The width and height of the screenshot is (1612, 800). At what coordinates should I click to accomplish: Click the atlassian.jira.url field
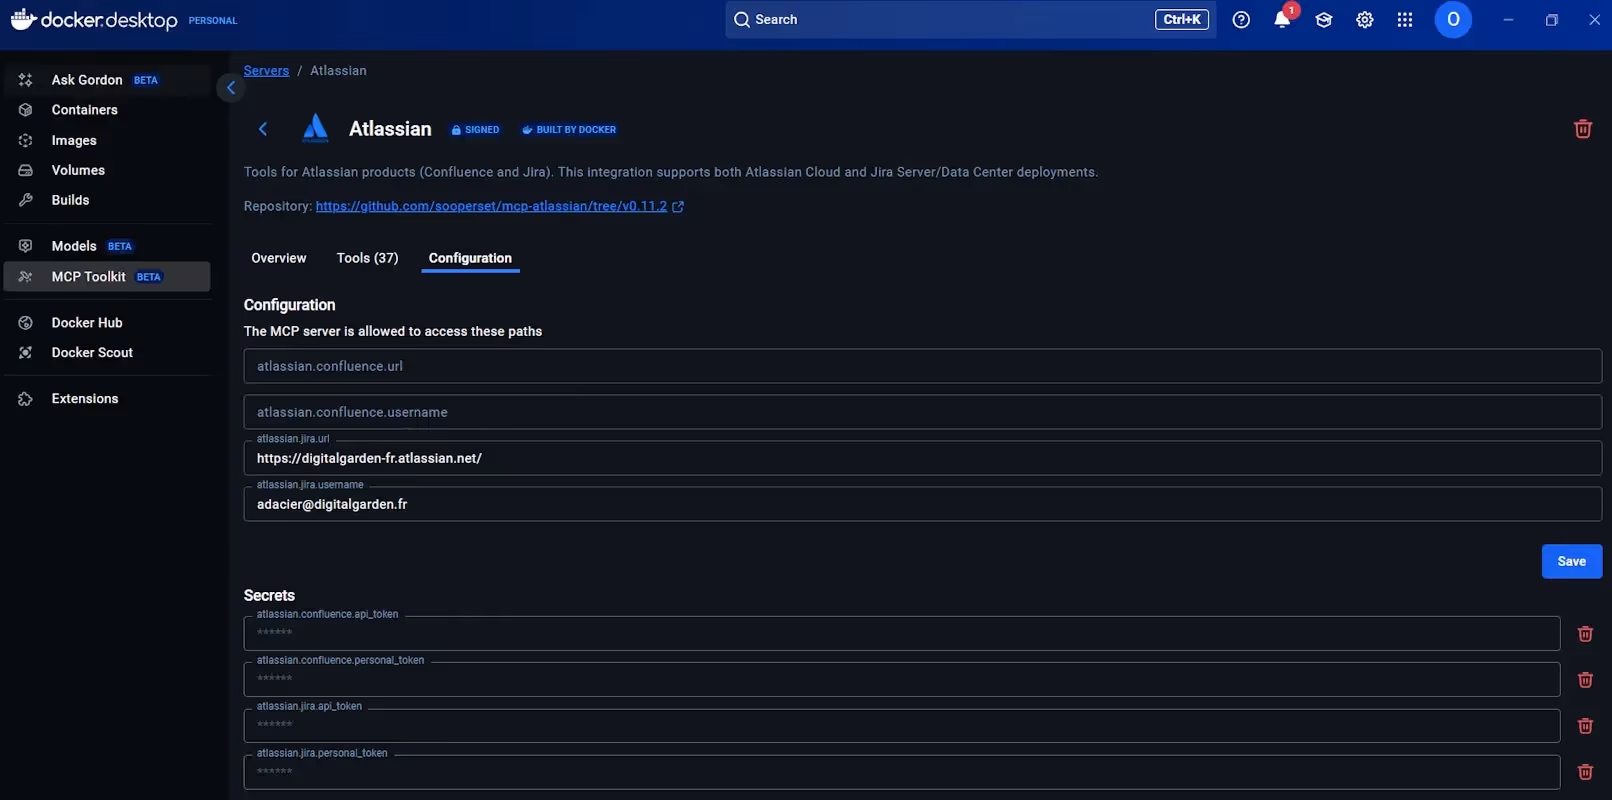[x=922, y=458]
